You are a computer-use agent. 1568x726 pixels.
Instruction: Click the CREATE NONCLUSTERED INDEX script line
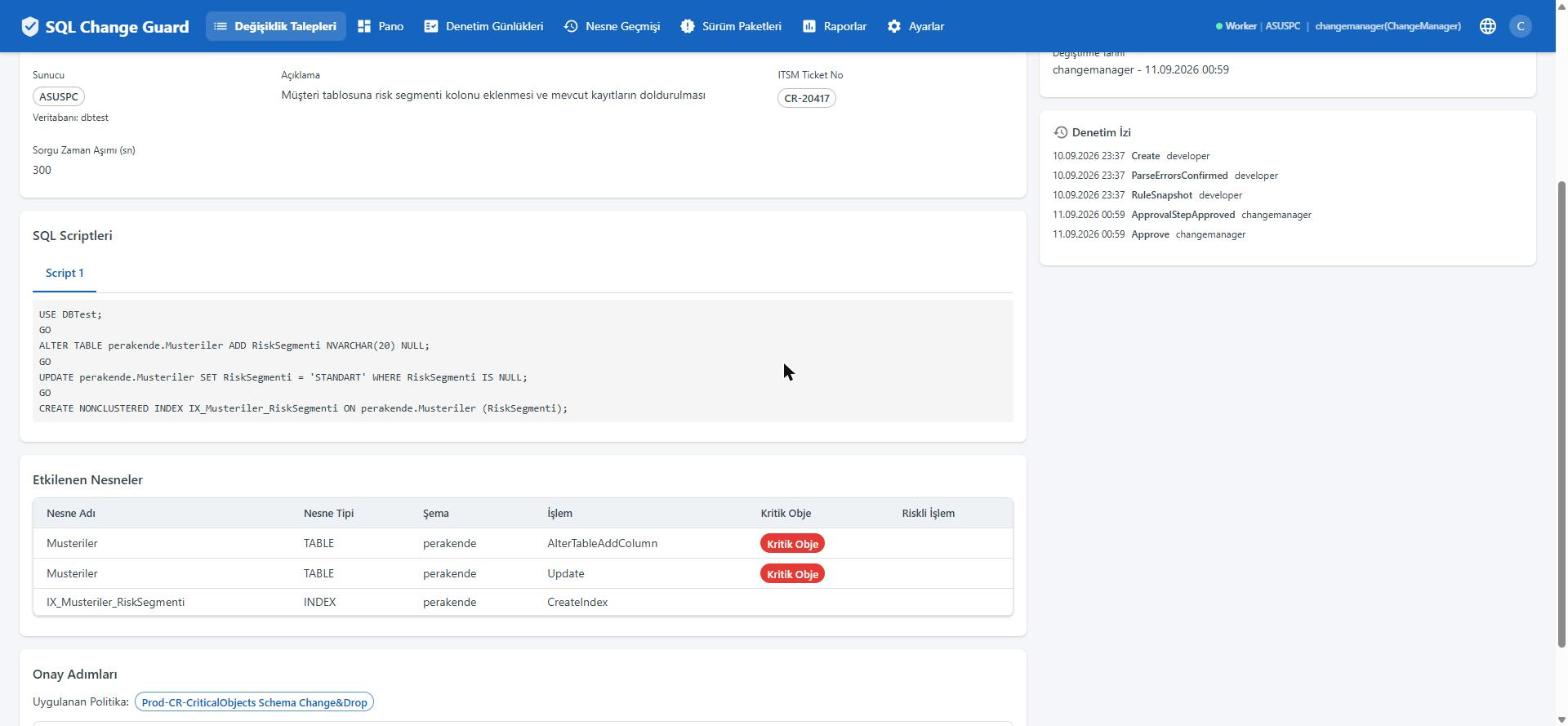303,408
